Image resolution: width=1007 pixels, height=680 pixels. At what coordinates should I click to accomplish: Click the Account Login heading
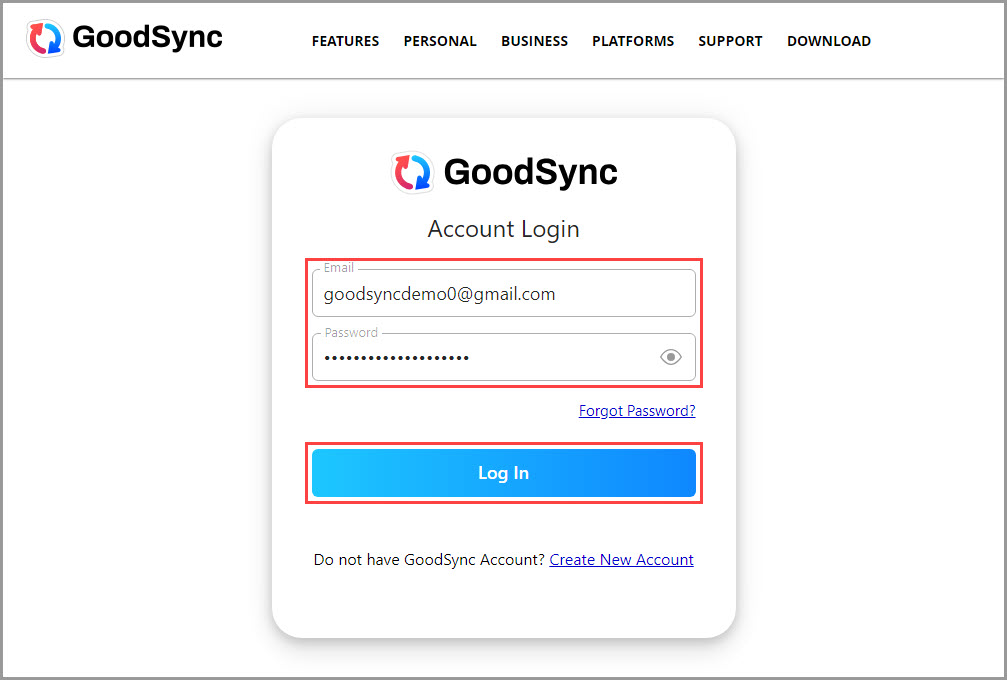503,229
